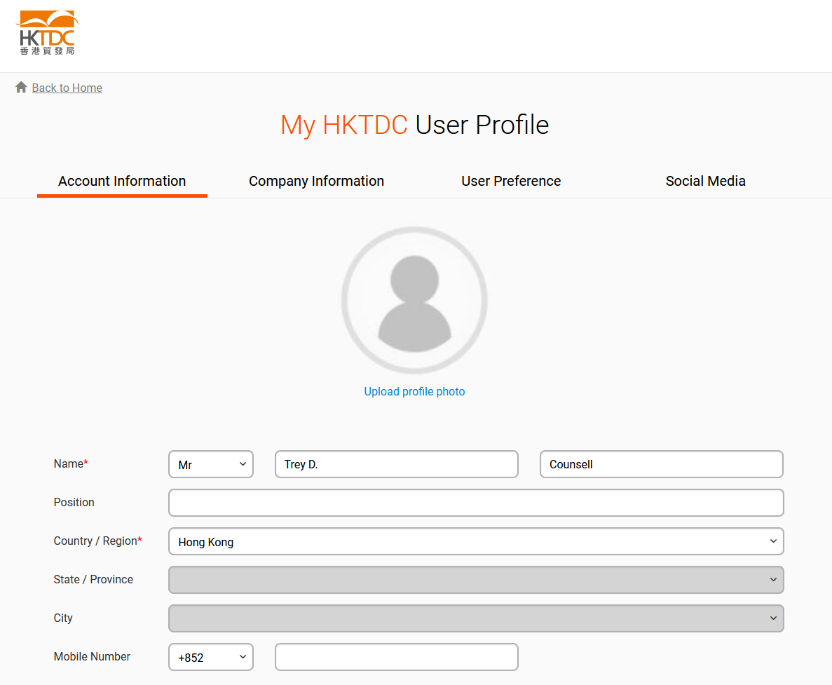
Task: Expand Country / Region dropdown showing Hong Kong
Action: tap(476, 541)
